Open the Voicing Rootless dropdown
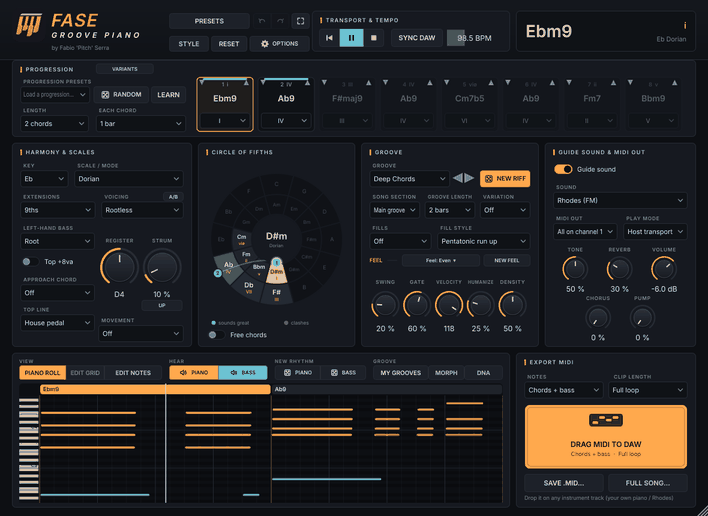Screen dimensions: 708x516 pos(143,210)
